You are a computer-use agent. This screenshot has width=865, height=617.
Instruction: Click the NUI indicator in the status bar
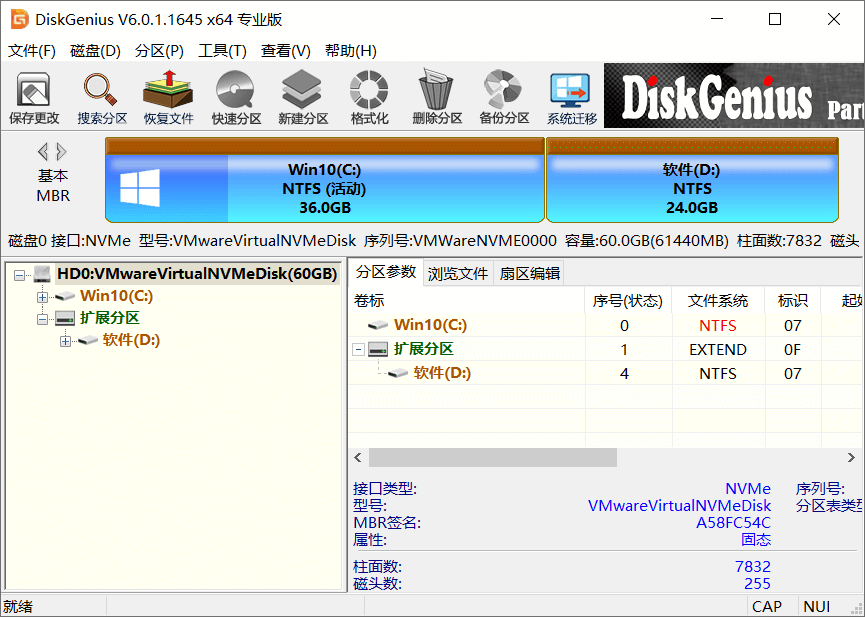(818, 606)
